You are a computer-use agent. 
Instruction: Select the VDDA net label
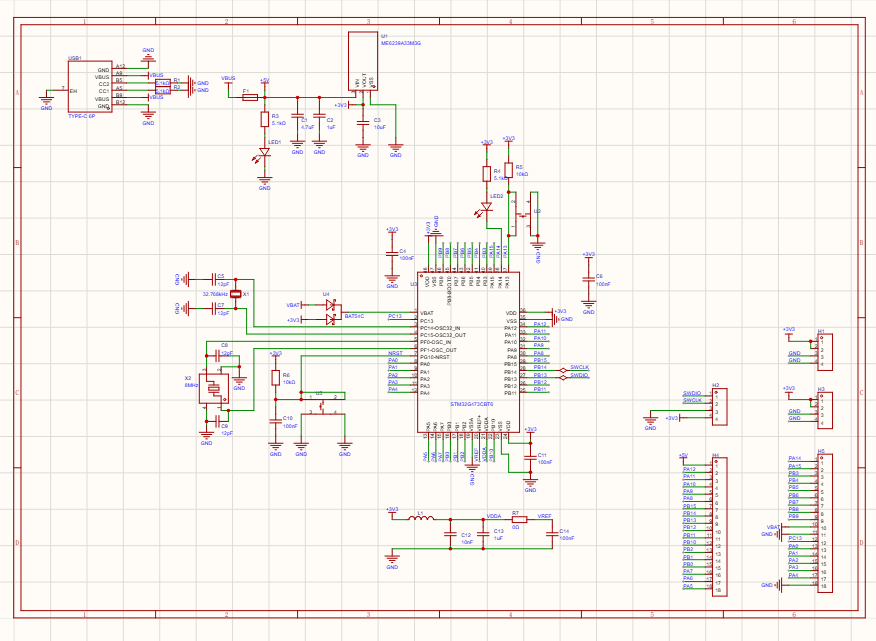493,516
